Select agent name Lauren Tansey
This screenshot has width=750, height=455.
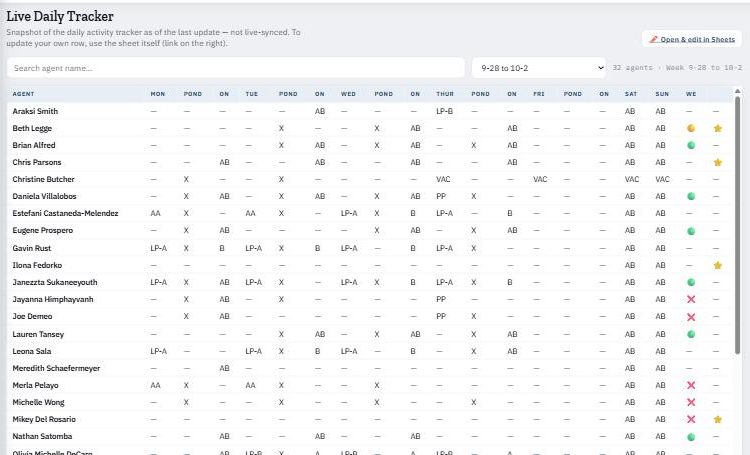click(x=38, y=334)
